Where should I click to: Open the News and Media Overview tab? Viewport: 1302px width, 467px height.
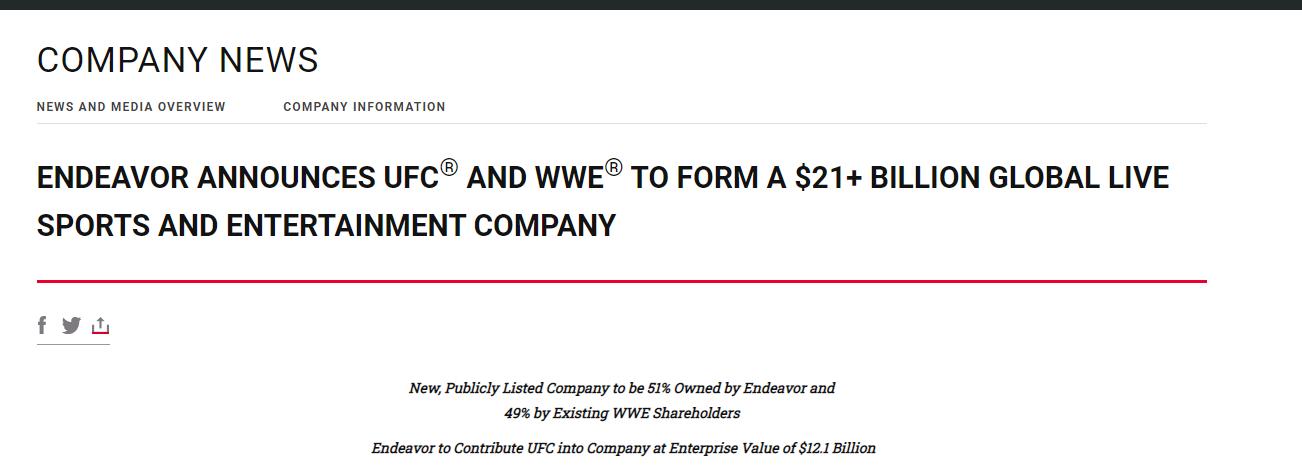[x=131, y=107]
